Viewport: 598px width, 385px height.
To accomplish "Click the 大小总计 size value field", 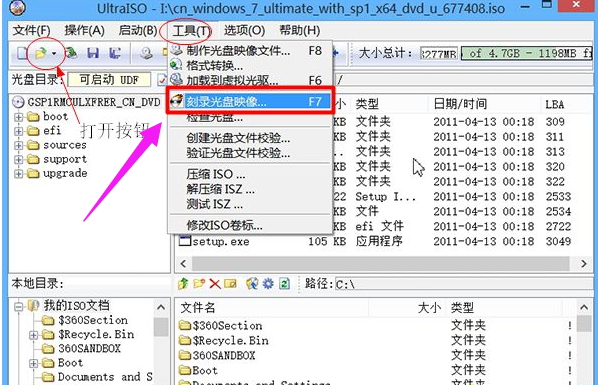I will pos(439,53).
